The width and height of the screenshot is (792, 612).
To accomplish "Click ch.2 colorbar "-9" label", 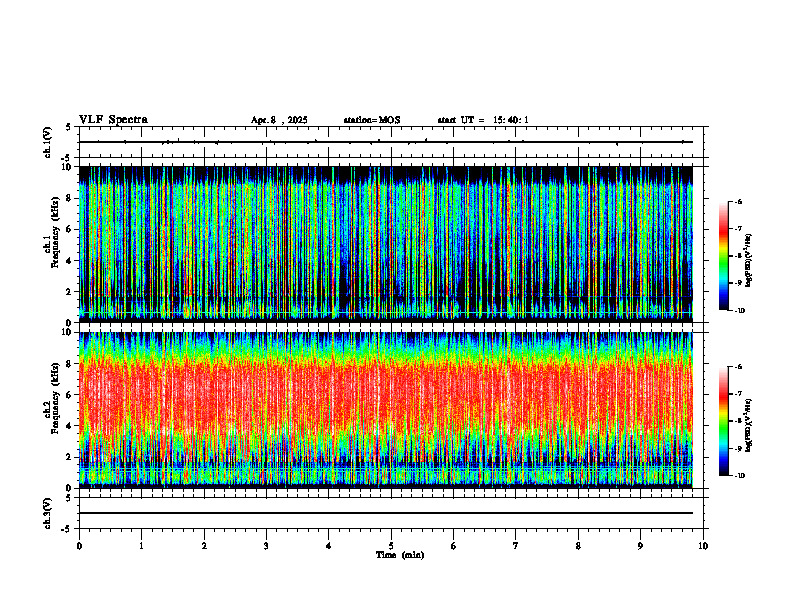I will point(738,448).
